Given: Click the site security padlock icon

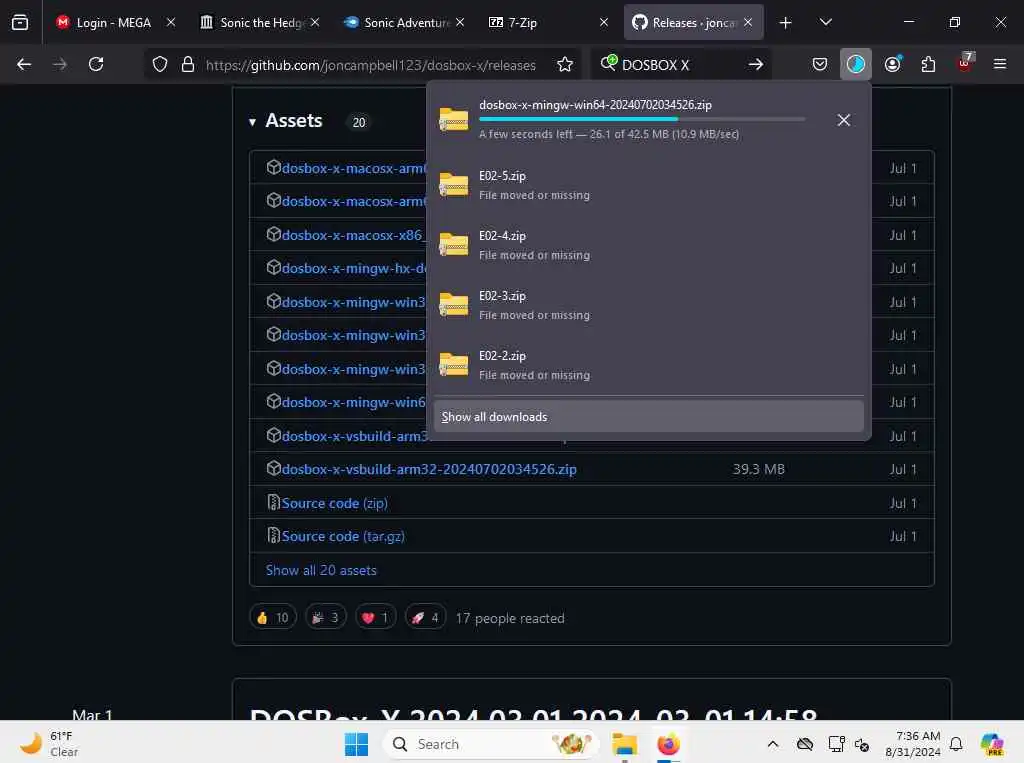Looking at the screenshot, I should [187, 64].
